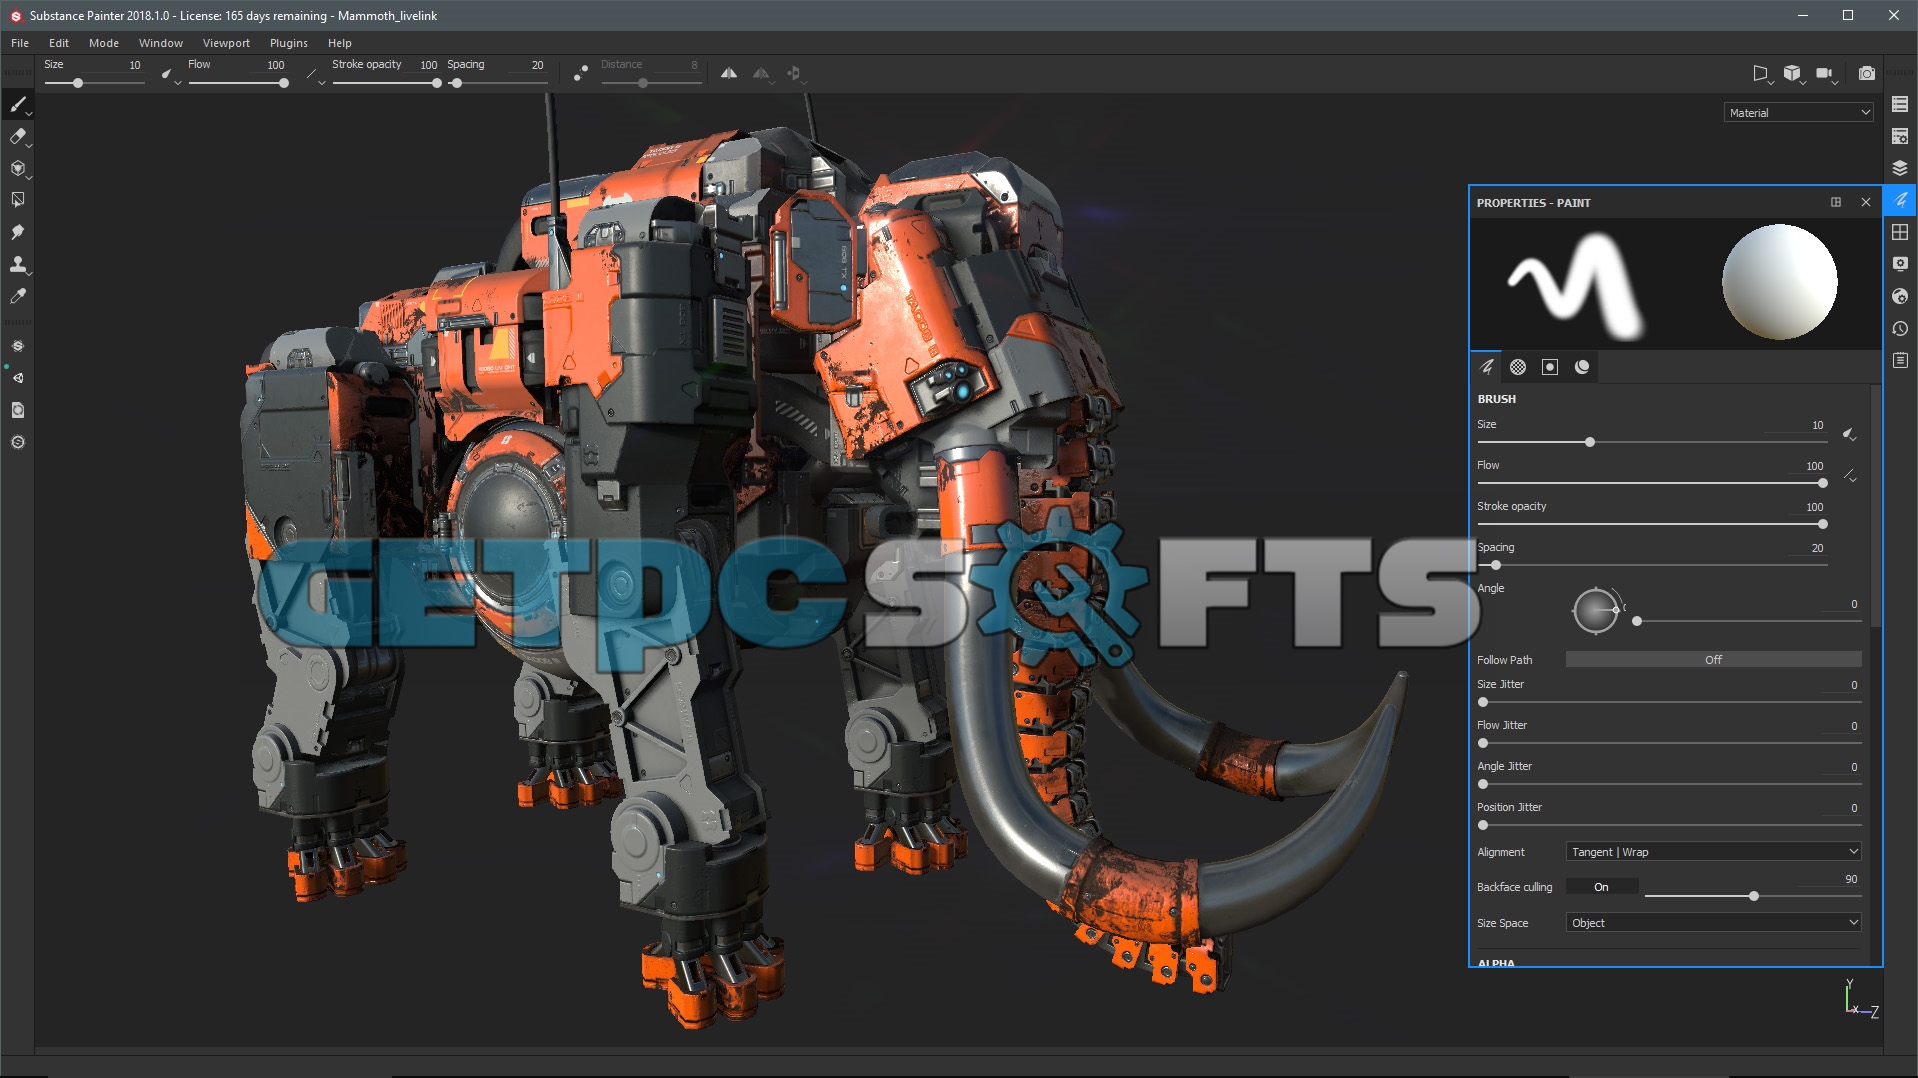The image size is (1918, 1078).
Task: Switch to the Material properties tab
Action: (1582, 367)
